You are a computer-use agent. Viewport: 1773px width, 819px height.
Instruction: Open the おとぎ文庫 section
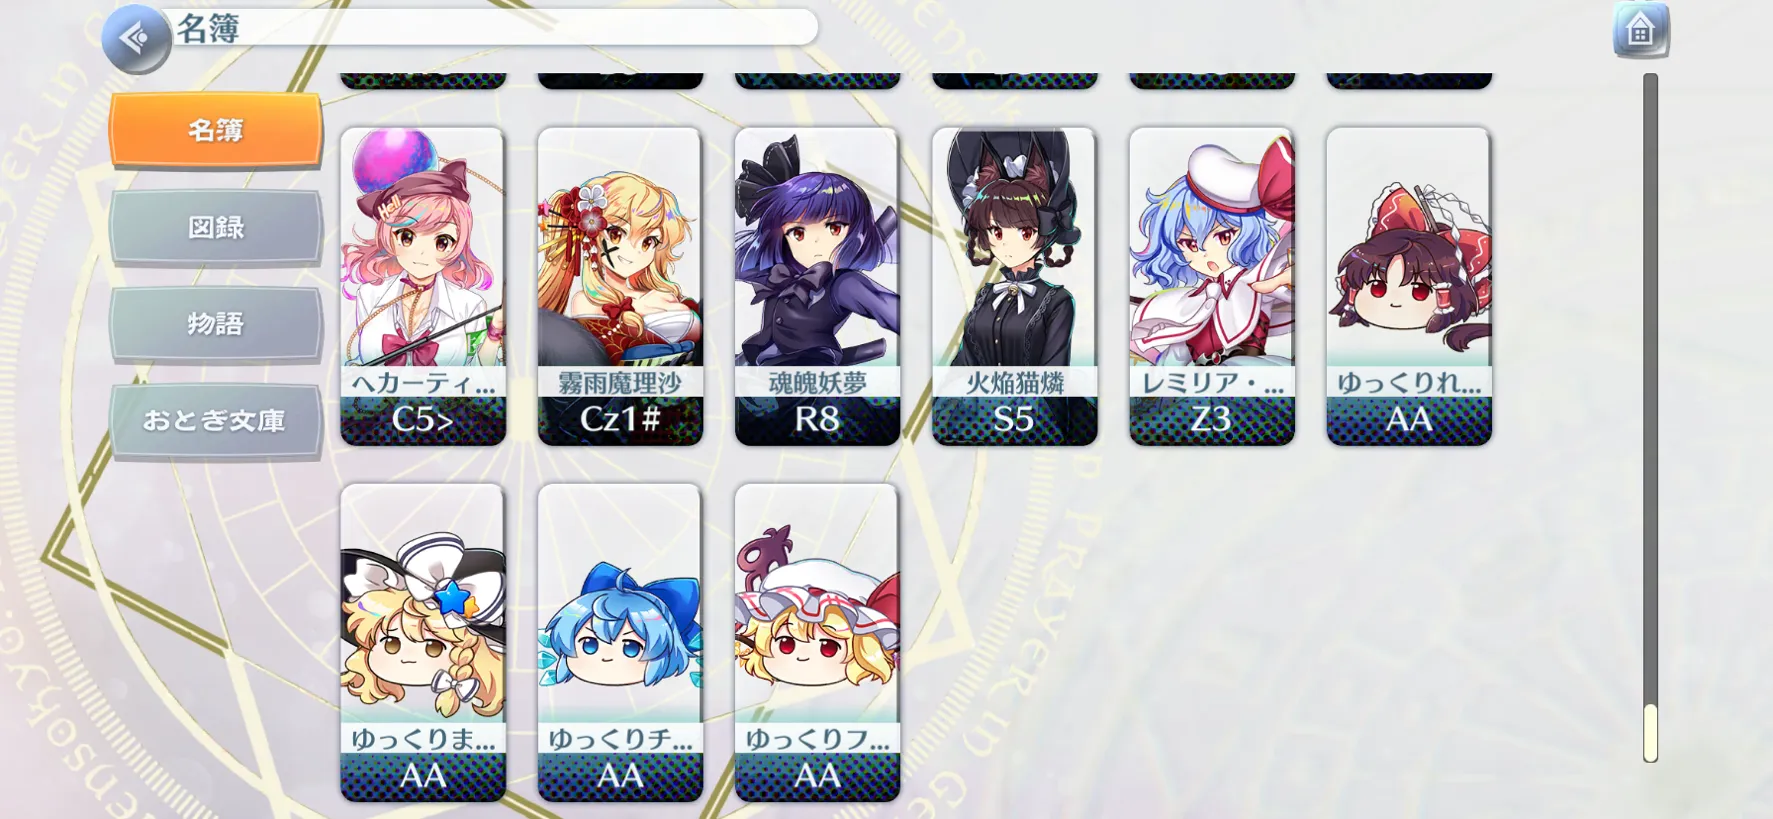(x=216, y=421)
